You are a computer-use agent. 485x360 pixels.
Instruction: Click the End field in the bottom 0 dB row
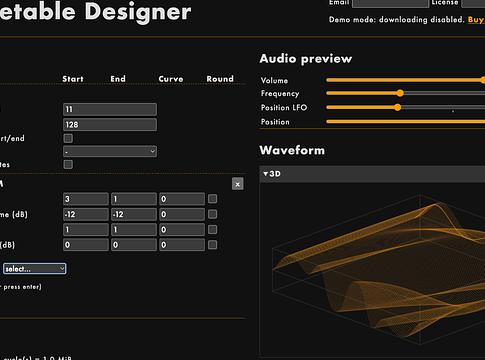[134, 245]
